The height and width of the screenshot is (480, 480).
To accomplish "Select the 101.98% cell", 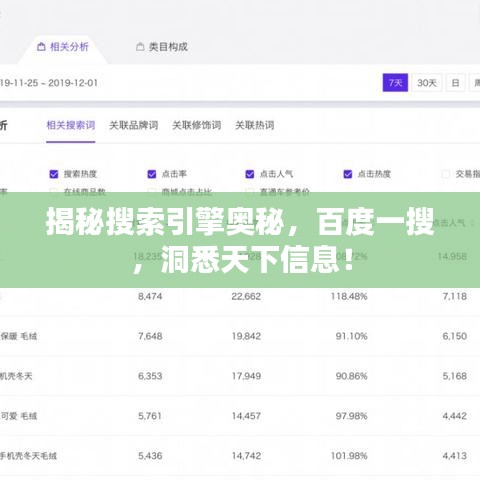I will pyautogui.click(x=349, y=456).
